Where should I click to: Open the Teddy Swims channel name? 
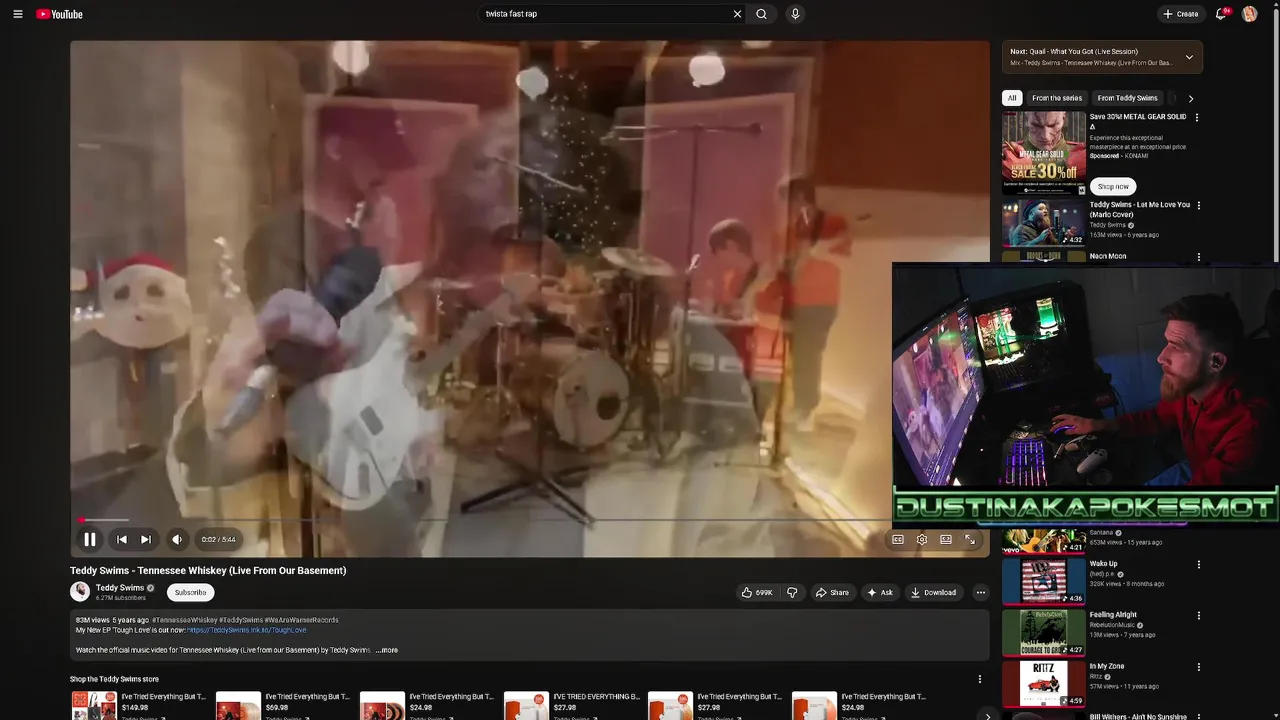(x=120, y=588)
